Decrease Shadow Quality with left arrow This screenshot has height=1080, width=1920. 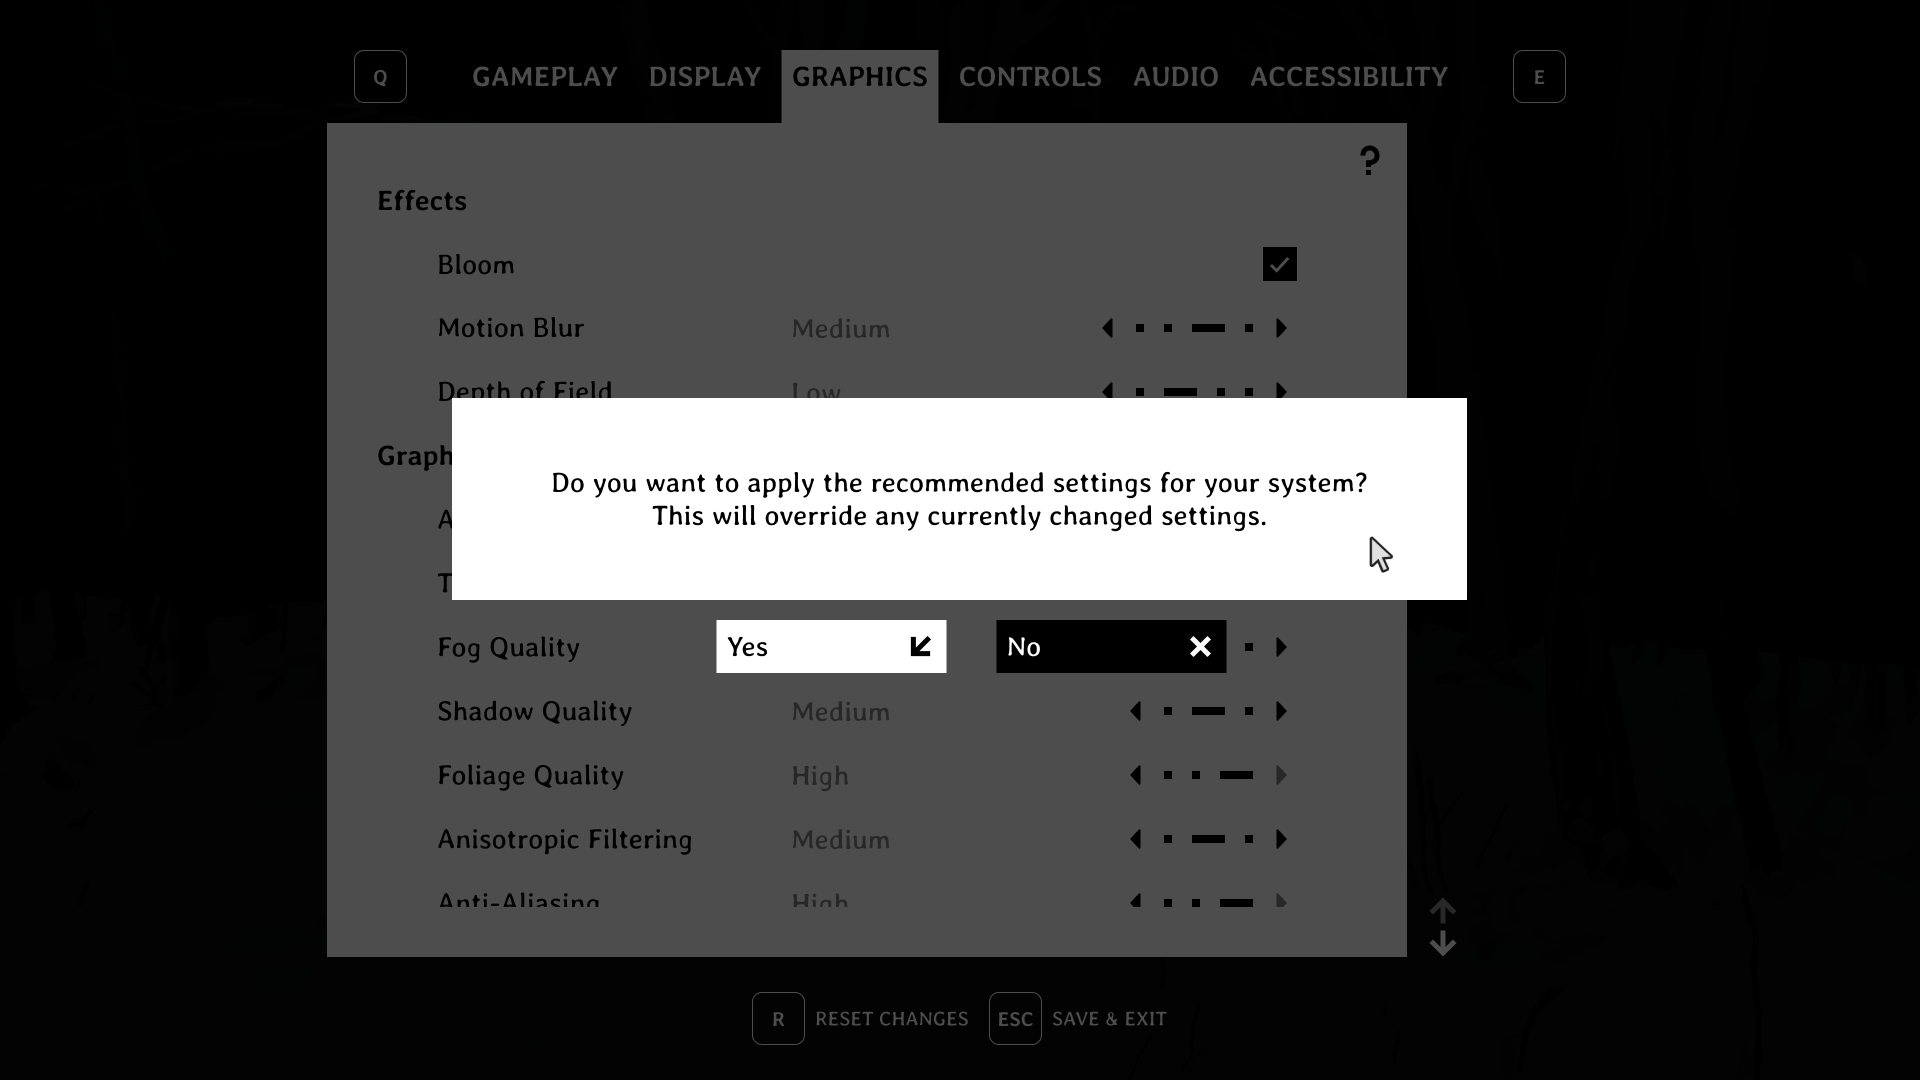click(1136, 711)
